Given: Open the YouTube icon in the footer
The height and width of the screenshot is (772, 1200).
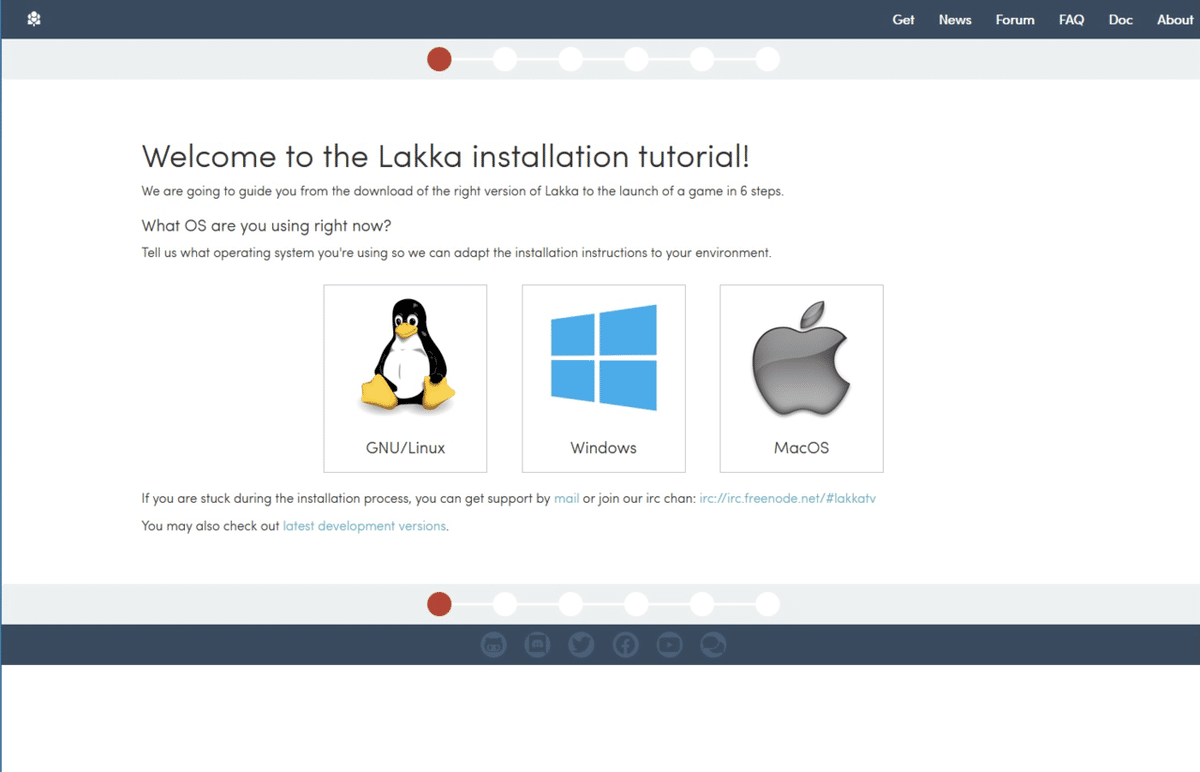Looking at the screenshot, I should click(670, 645).
